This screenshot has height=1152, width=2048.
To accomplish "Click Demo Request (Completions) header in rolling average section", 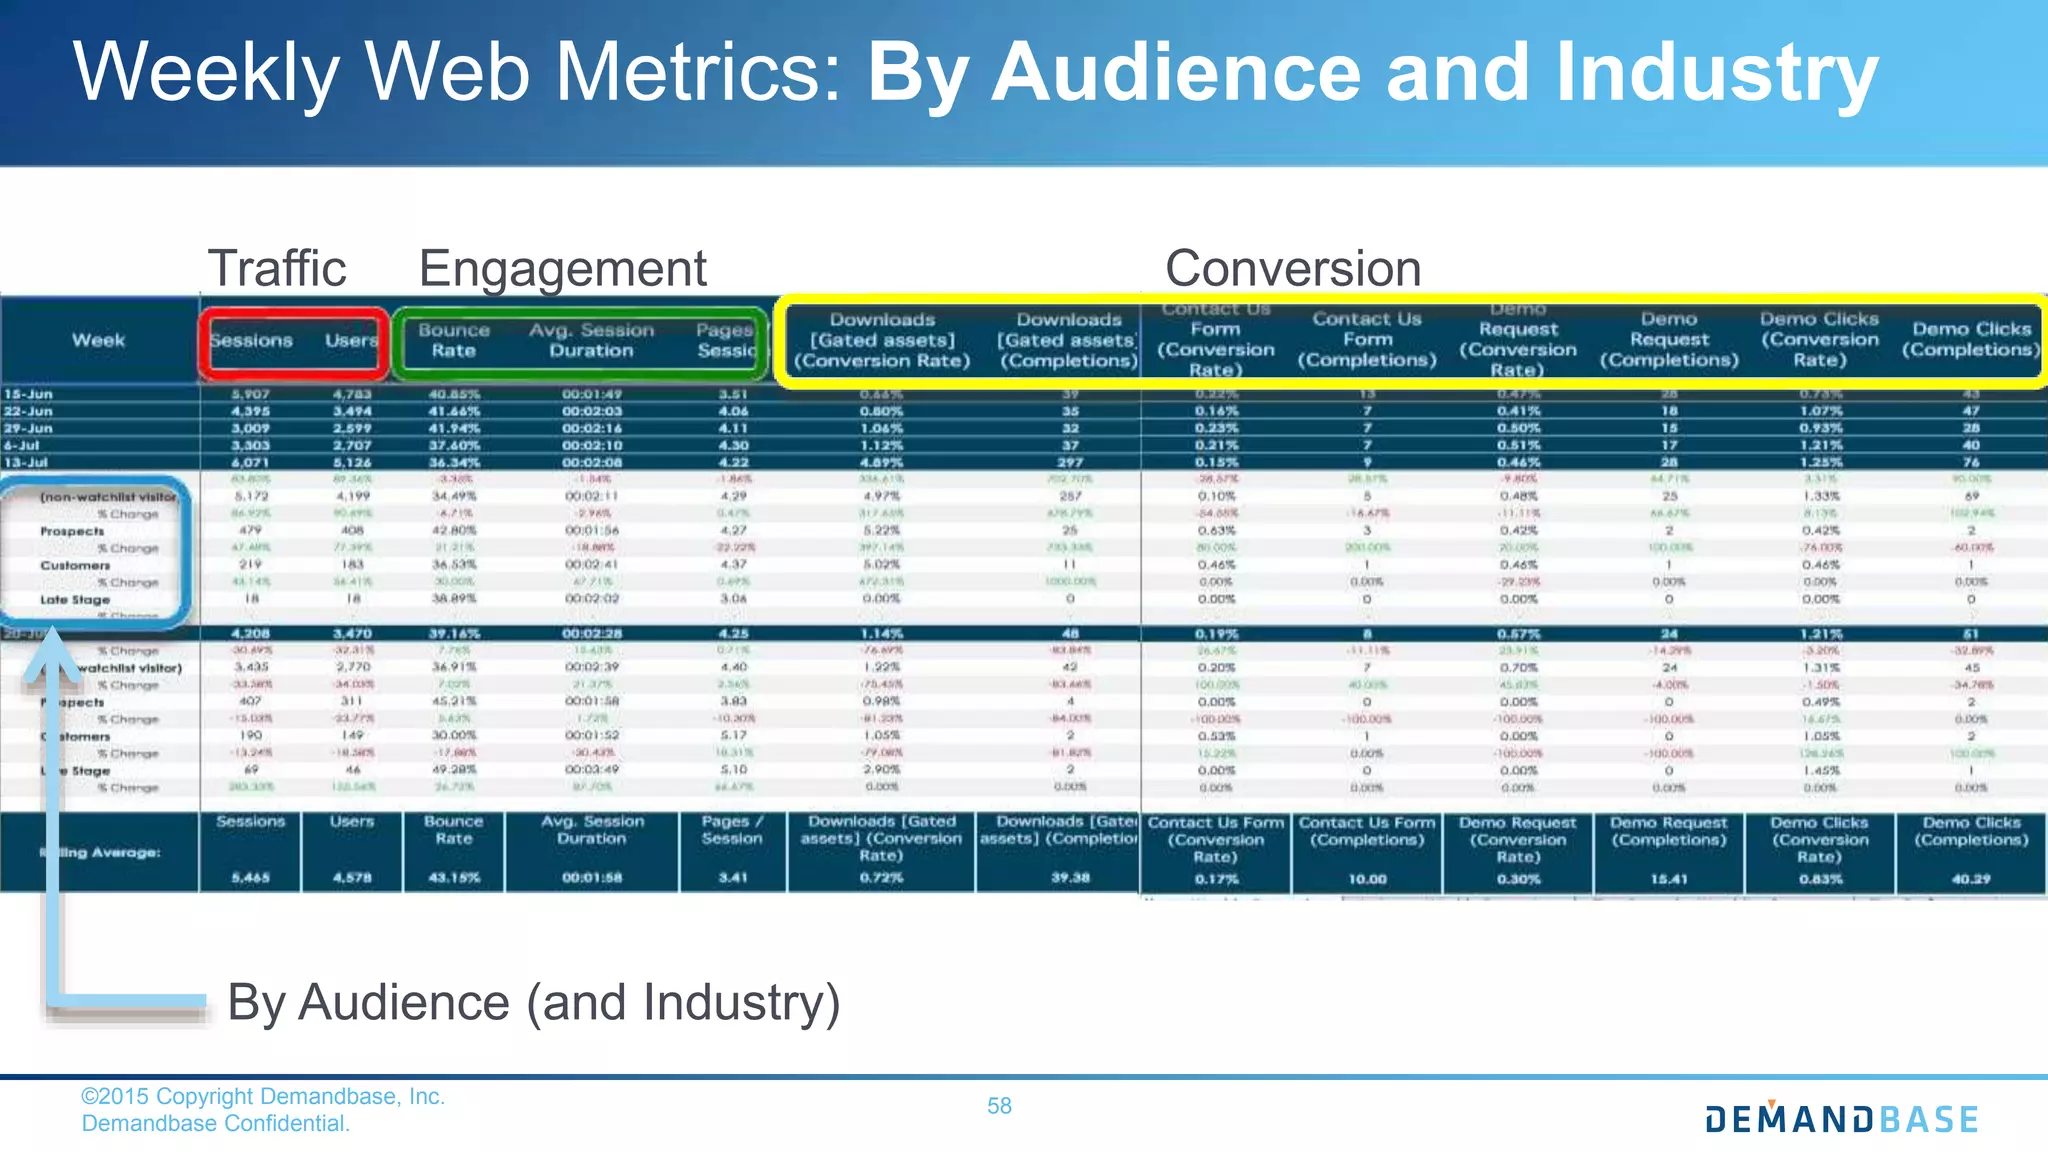I will (1669, 831).
